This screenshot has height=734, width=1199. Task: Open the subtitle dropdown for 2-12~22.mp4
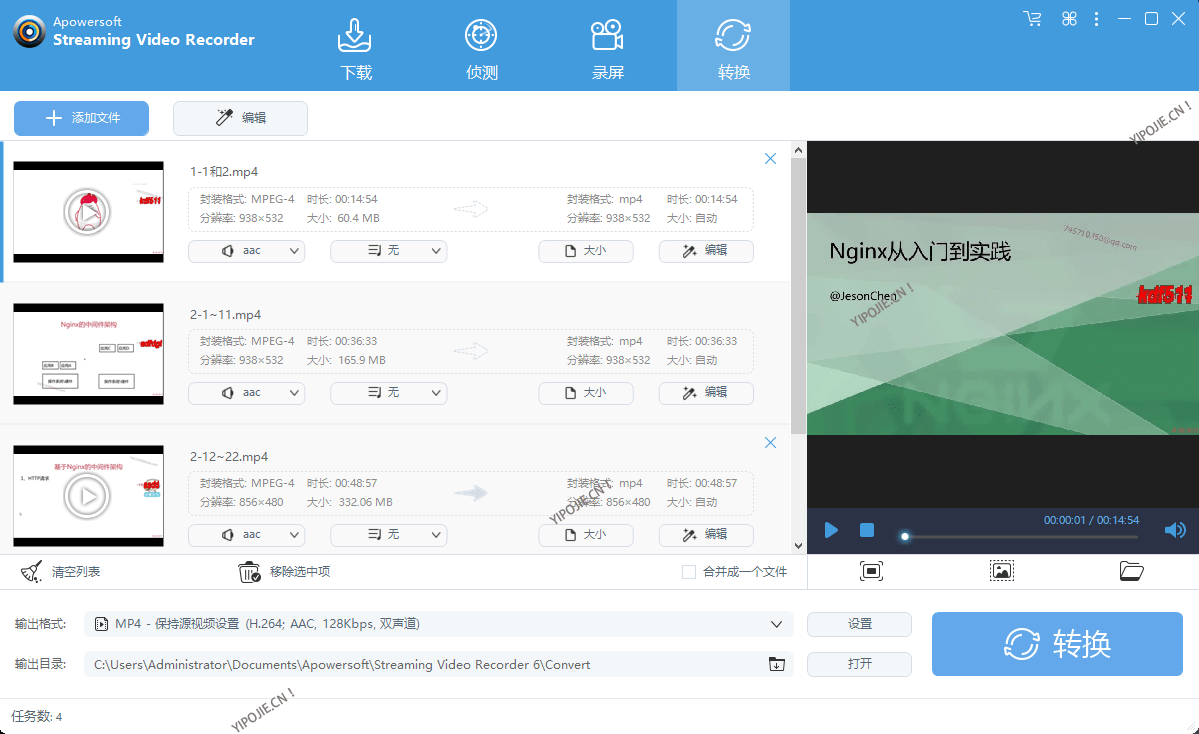click(388, 535)
